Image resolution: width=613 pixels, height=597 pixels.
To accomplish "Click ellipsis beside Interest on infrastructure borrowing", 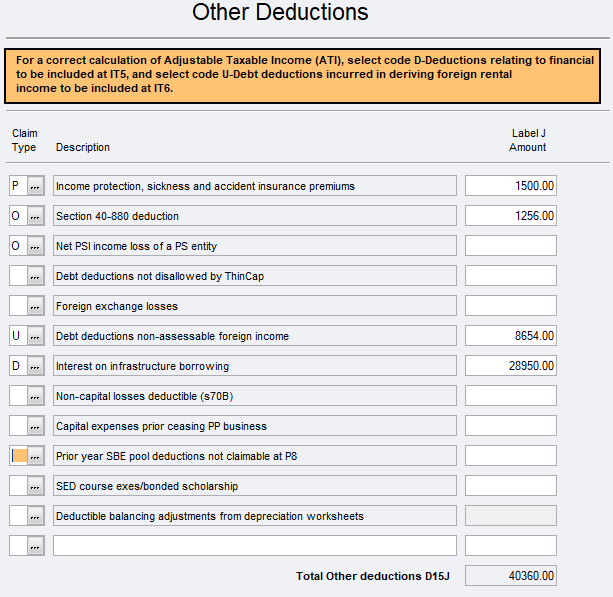I will click(36, 366).
